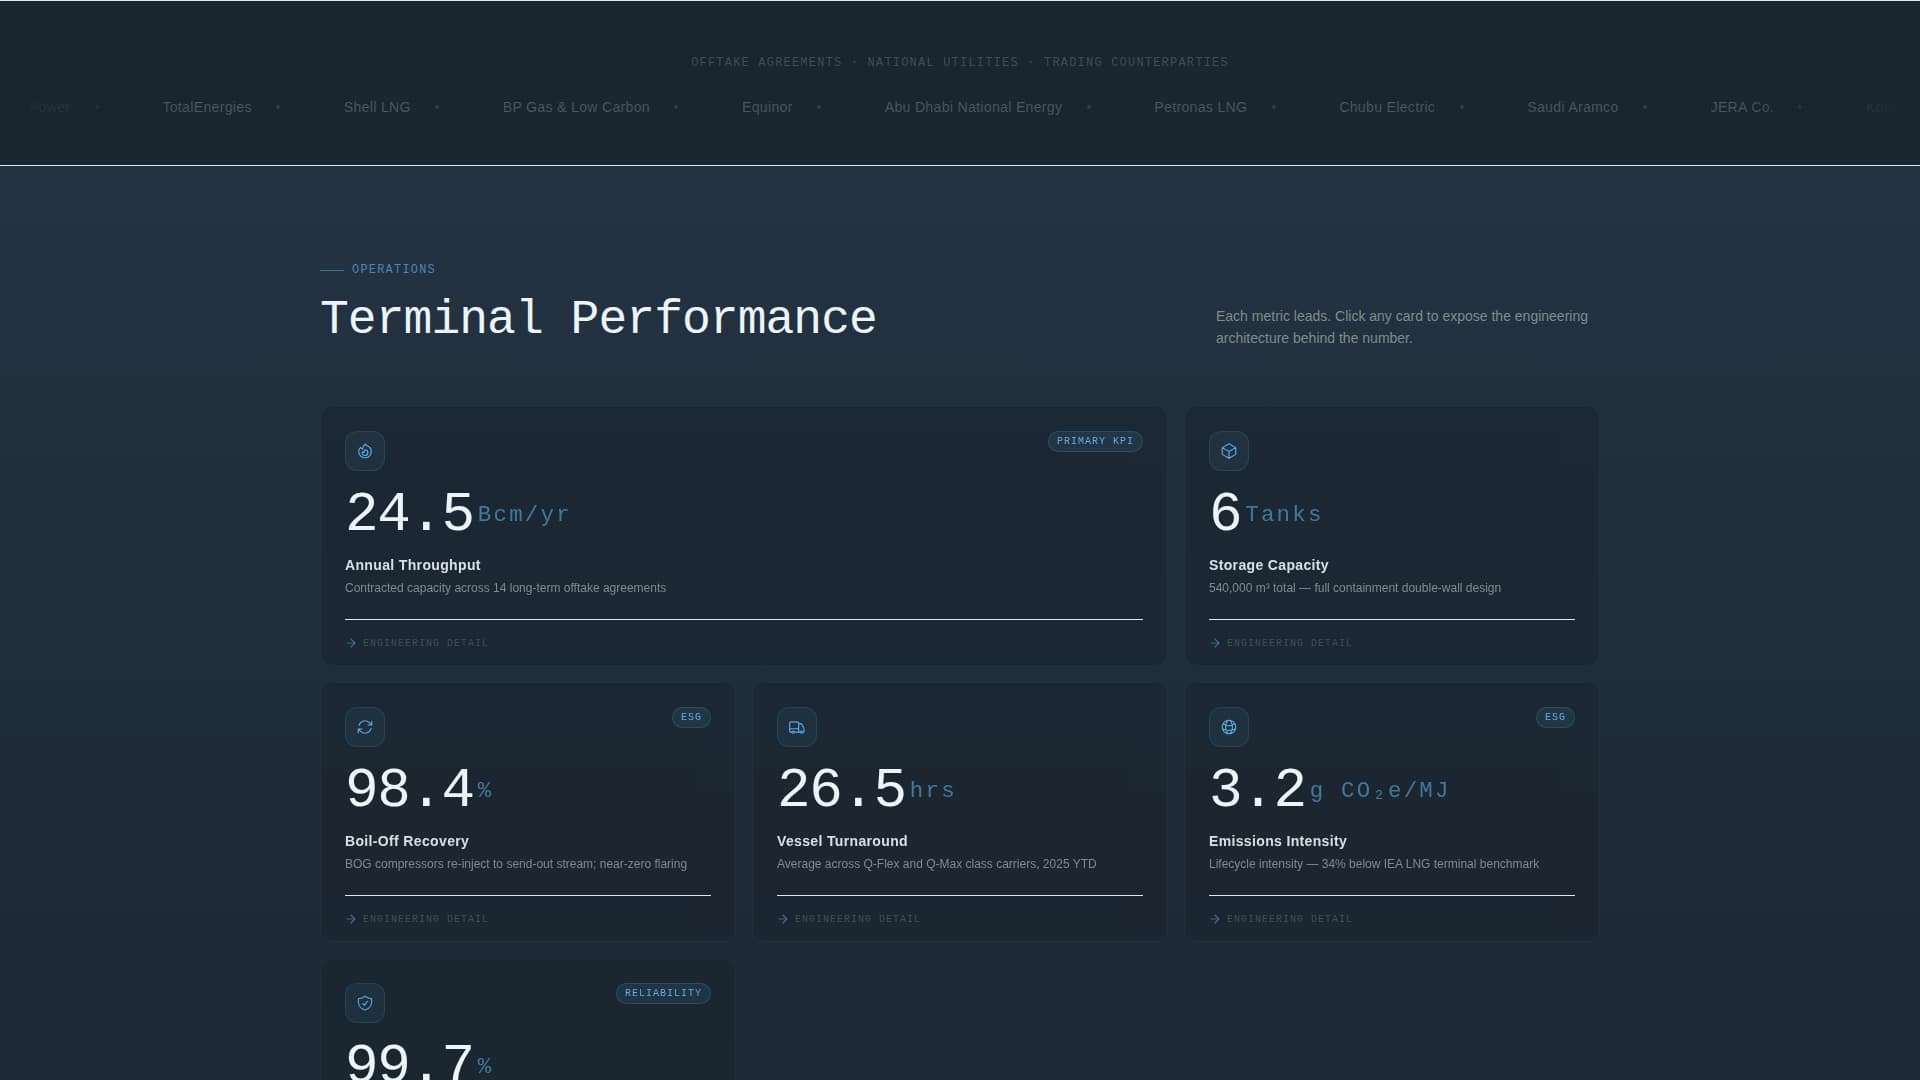The height and width of the screenshot is (1080, 1920).
Task: Click the arrow icon beside Vessel Turnaround's Engineering Detail
Action: point(783,918)
